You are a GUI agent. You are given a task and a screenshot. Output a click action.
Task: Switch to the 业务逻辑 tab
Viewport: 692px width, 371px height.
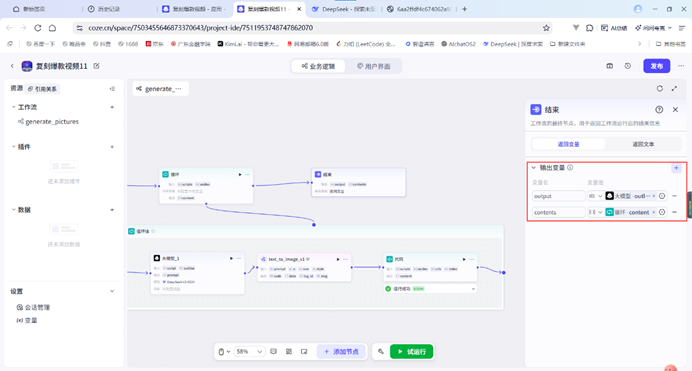tap(318, 66)
